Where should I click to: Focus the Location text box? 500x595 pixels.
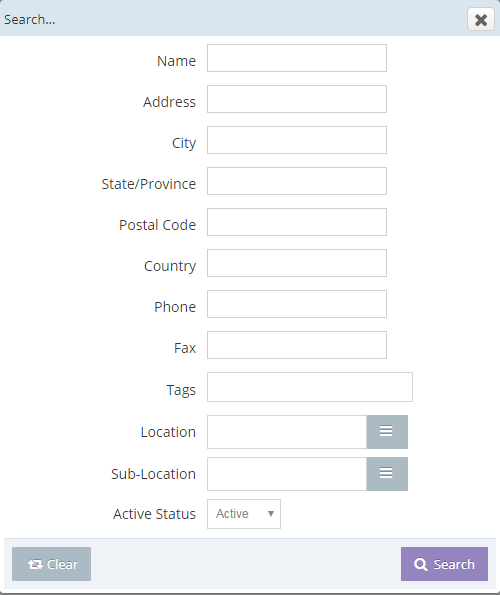tap(287, 432)
